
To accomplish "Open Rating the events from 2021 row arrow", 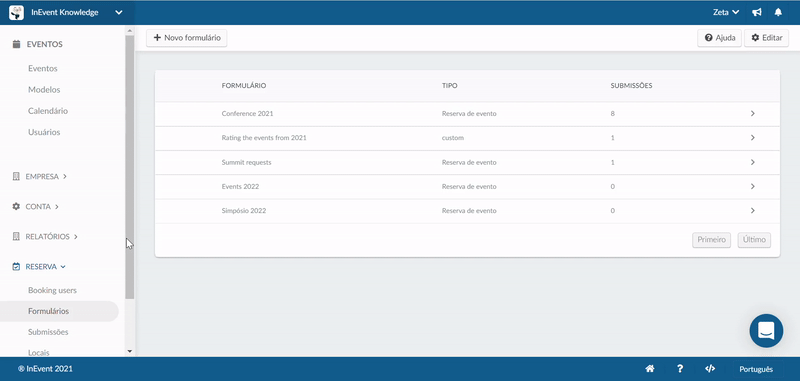I will [753, 138].
